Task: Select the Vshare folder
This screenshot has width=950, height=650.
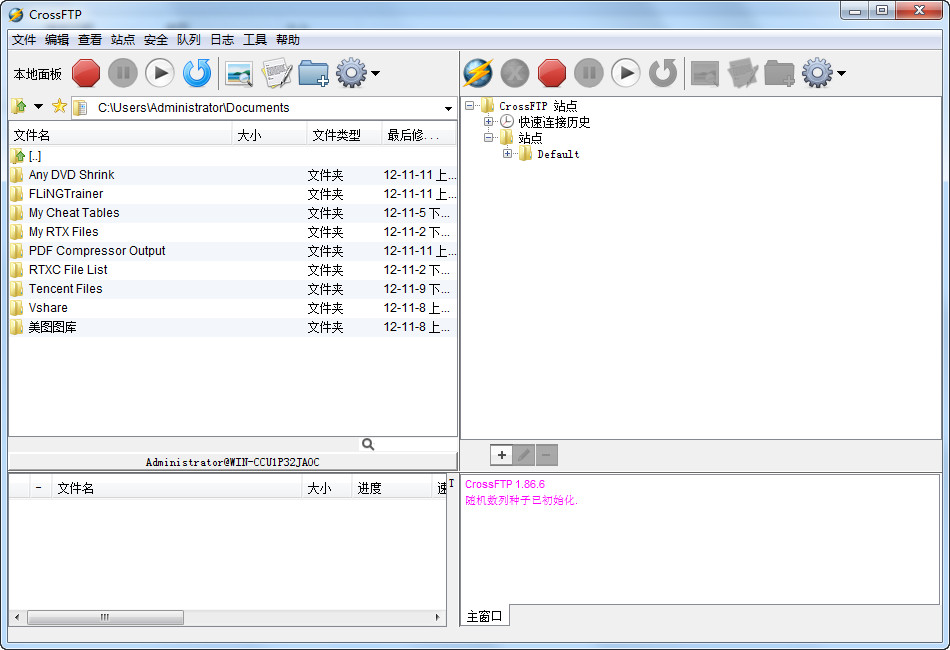Action: click(x=233, y=308)
